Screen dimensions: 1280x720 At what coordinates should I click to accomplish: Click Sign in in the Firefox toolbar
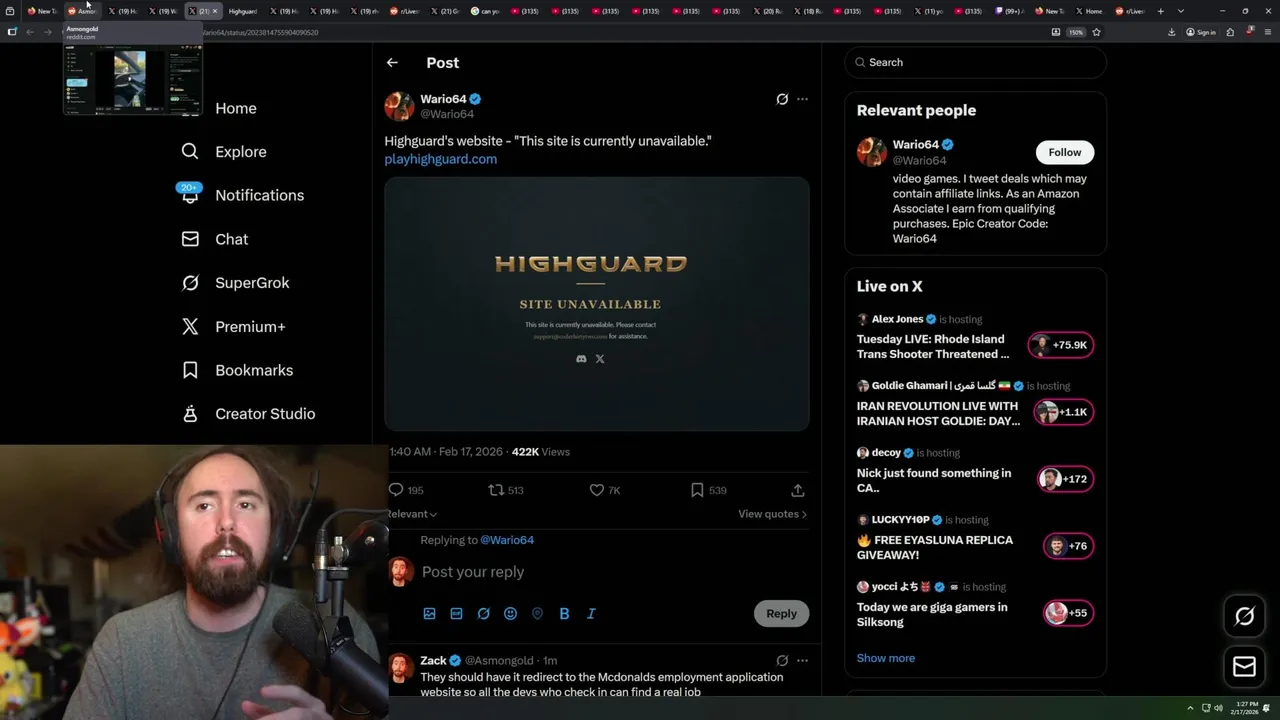point(1201,32)
